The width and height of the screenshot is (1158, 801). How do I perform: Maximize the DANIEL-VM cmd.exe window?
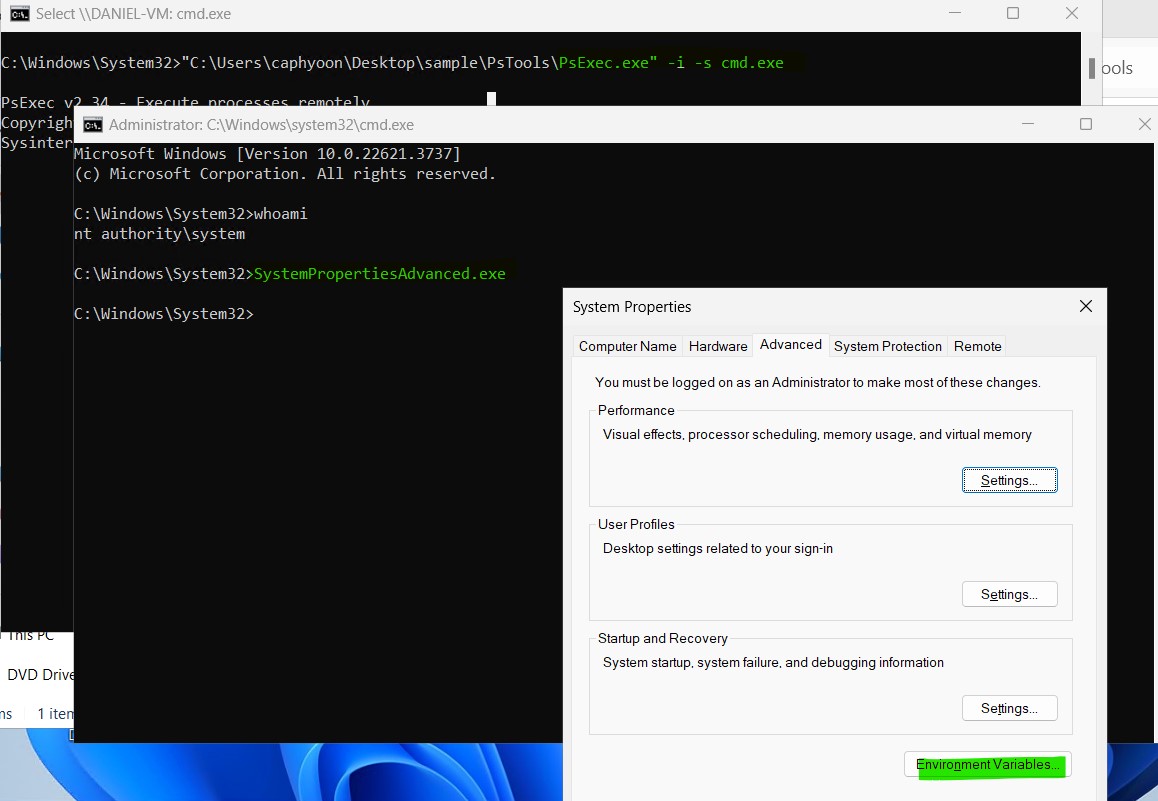point(1013,14)
